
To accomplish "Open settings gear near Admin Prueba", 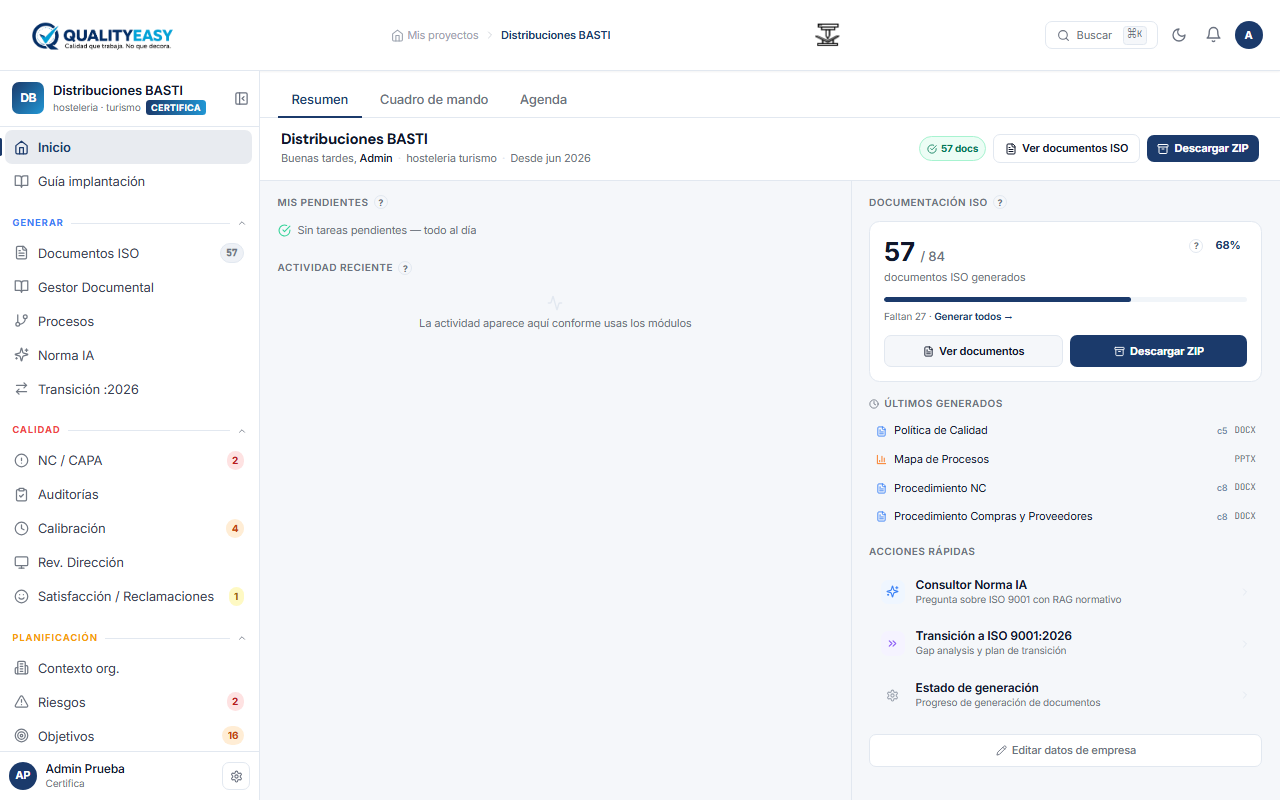I will (236, 776).
